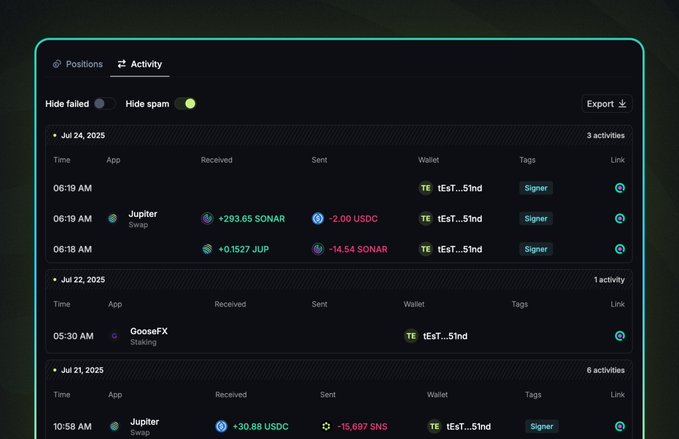This screenshot has height=439, width=679.
Task: Click Signer tag in Jupiter SONAR swap row
Action: point(536,219)
